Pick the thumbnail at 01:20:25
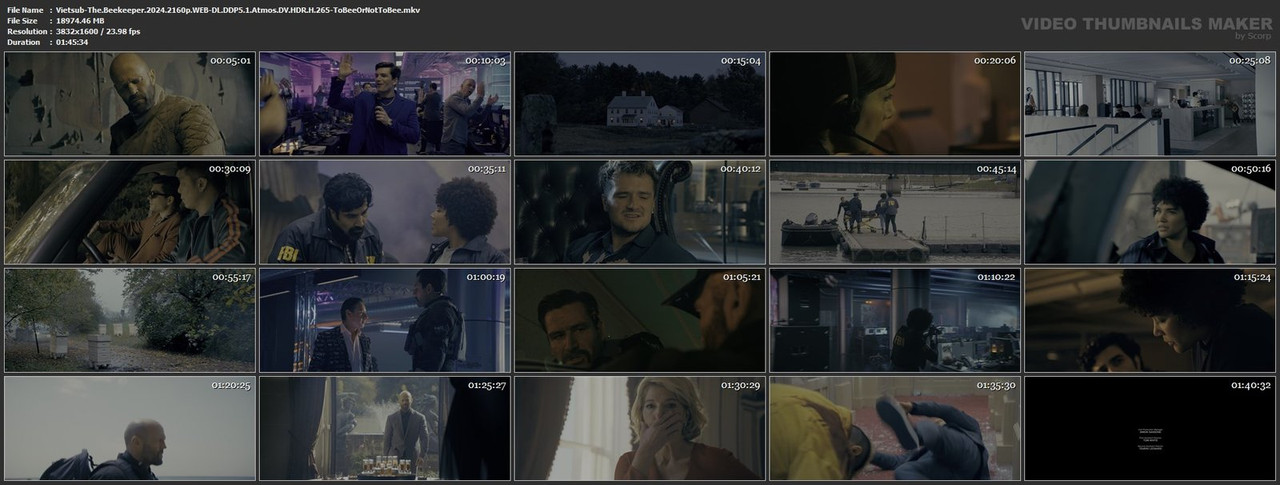 [x=130, y=428]
